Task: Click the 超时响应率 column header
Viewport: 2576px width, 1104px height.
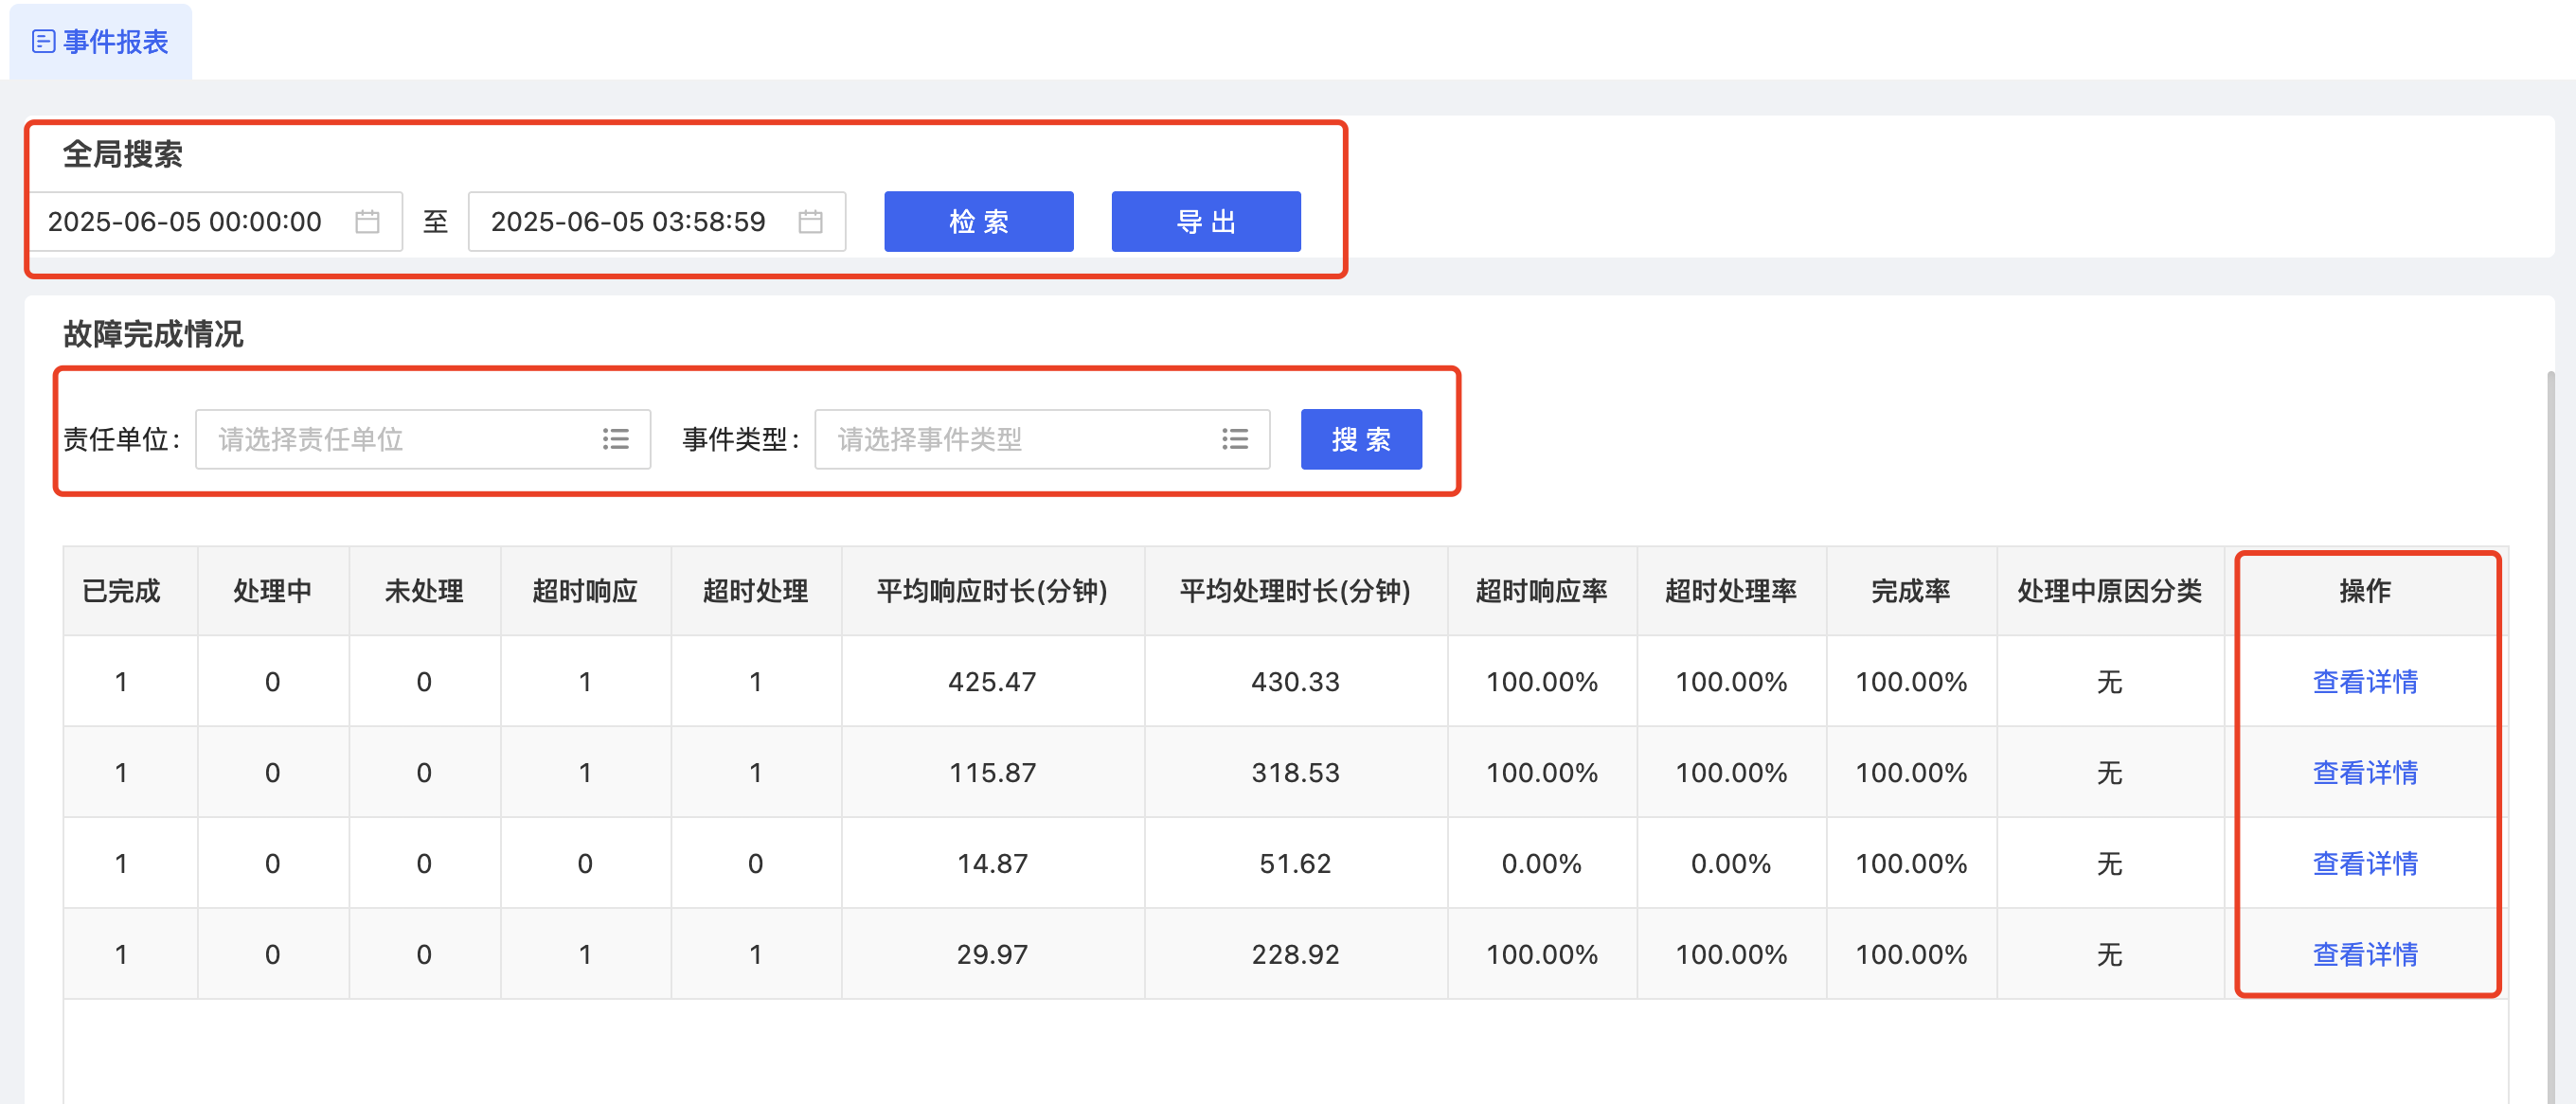Action: coord(1541,591)
